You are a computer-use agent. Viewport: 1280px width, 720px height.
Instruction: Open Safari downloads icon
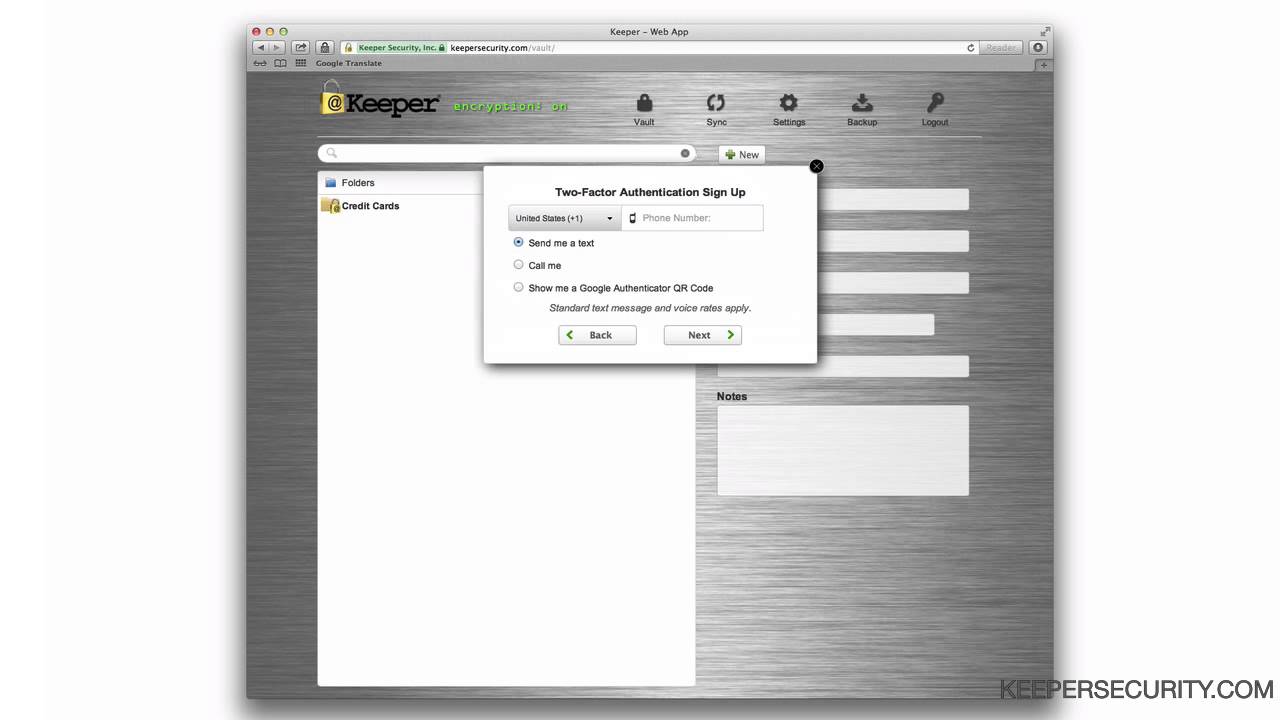1038,47
